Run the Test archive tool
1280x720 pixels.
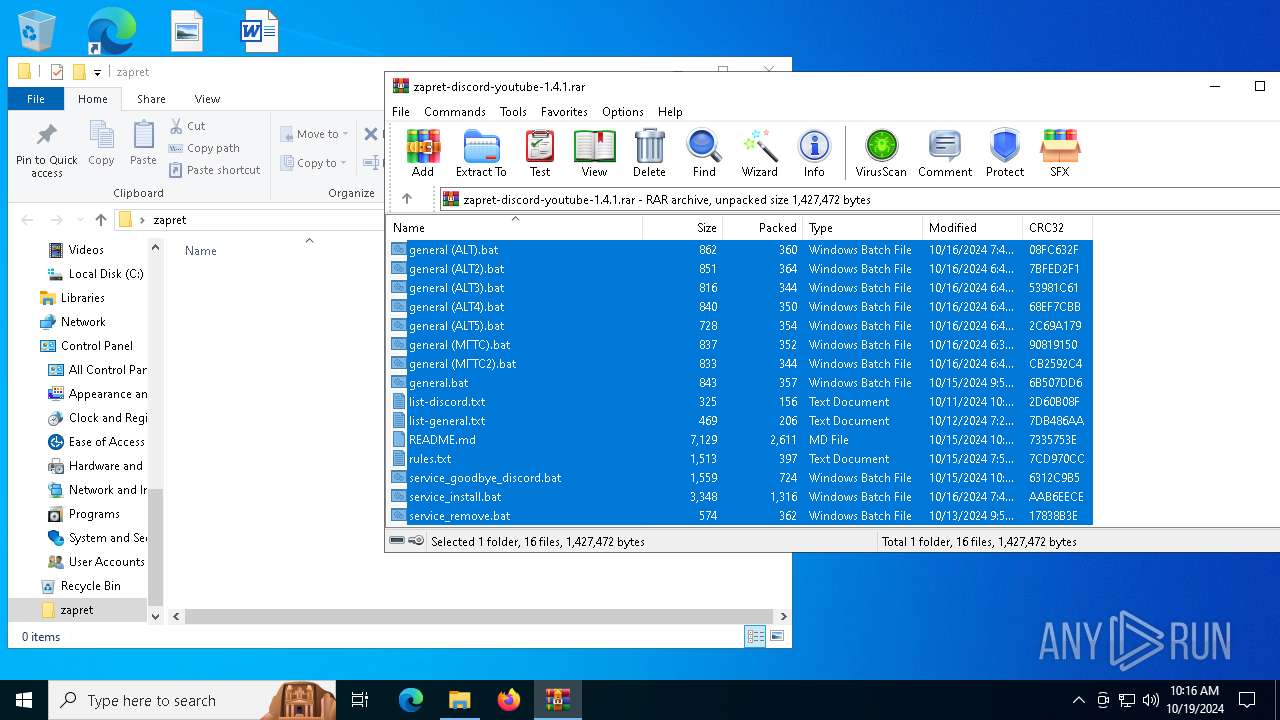540,153
